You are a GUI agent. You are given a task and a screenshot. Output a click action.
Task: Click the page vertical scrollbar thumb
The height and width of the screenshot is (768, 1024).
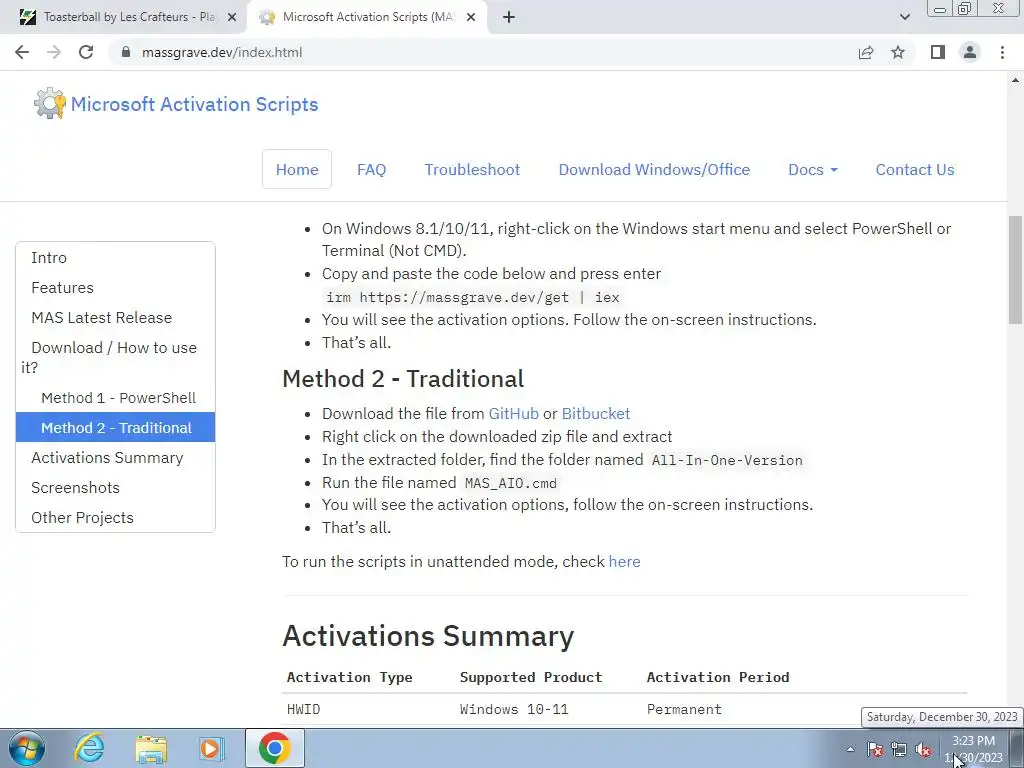(1015, 269)
